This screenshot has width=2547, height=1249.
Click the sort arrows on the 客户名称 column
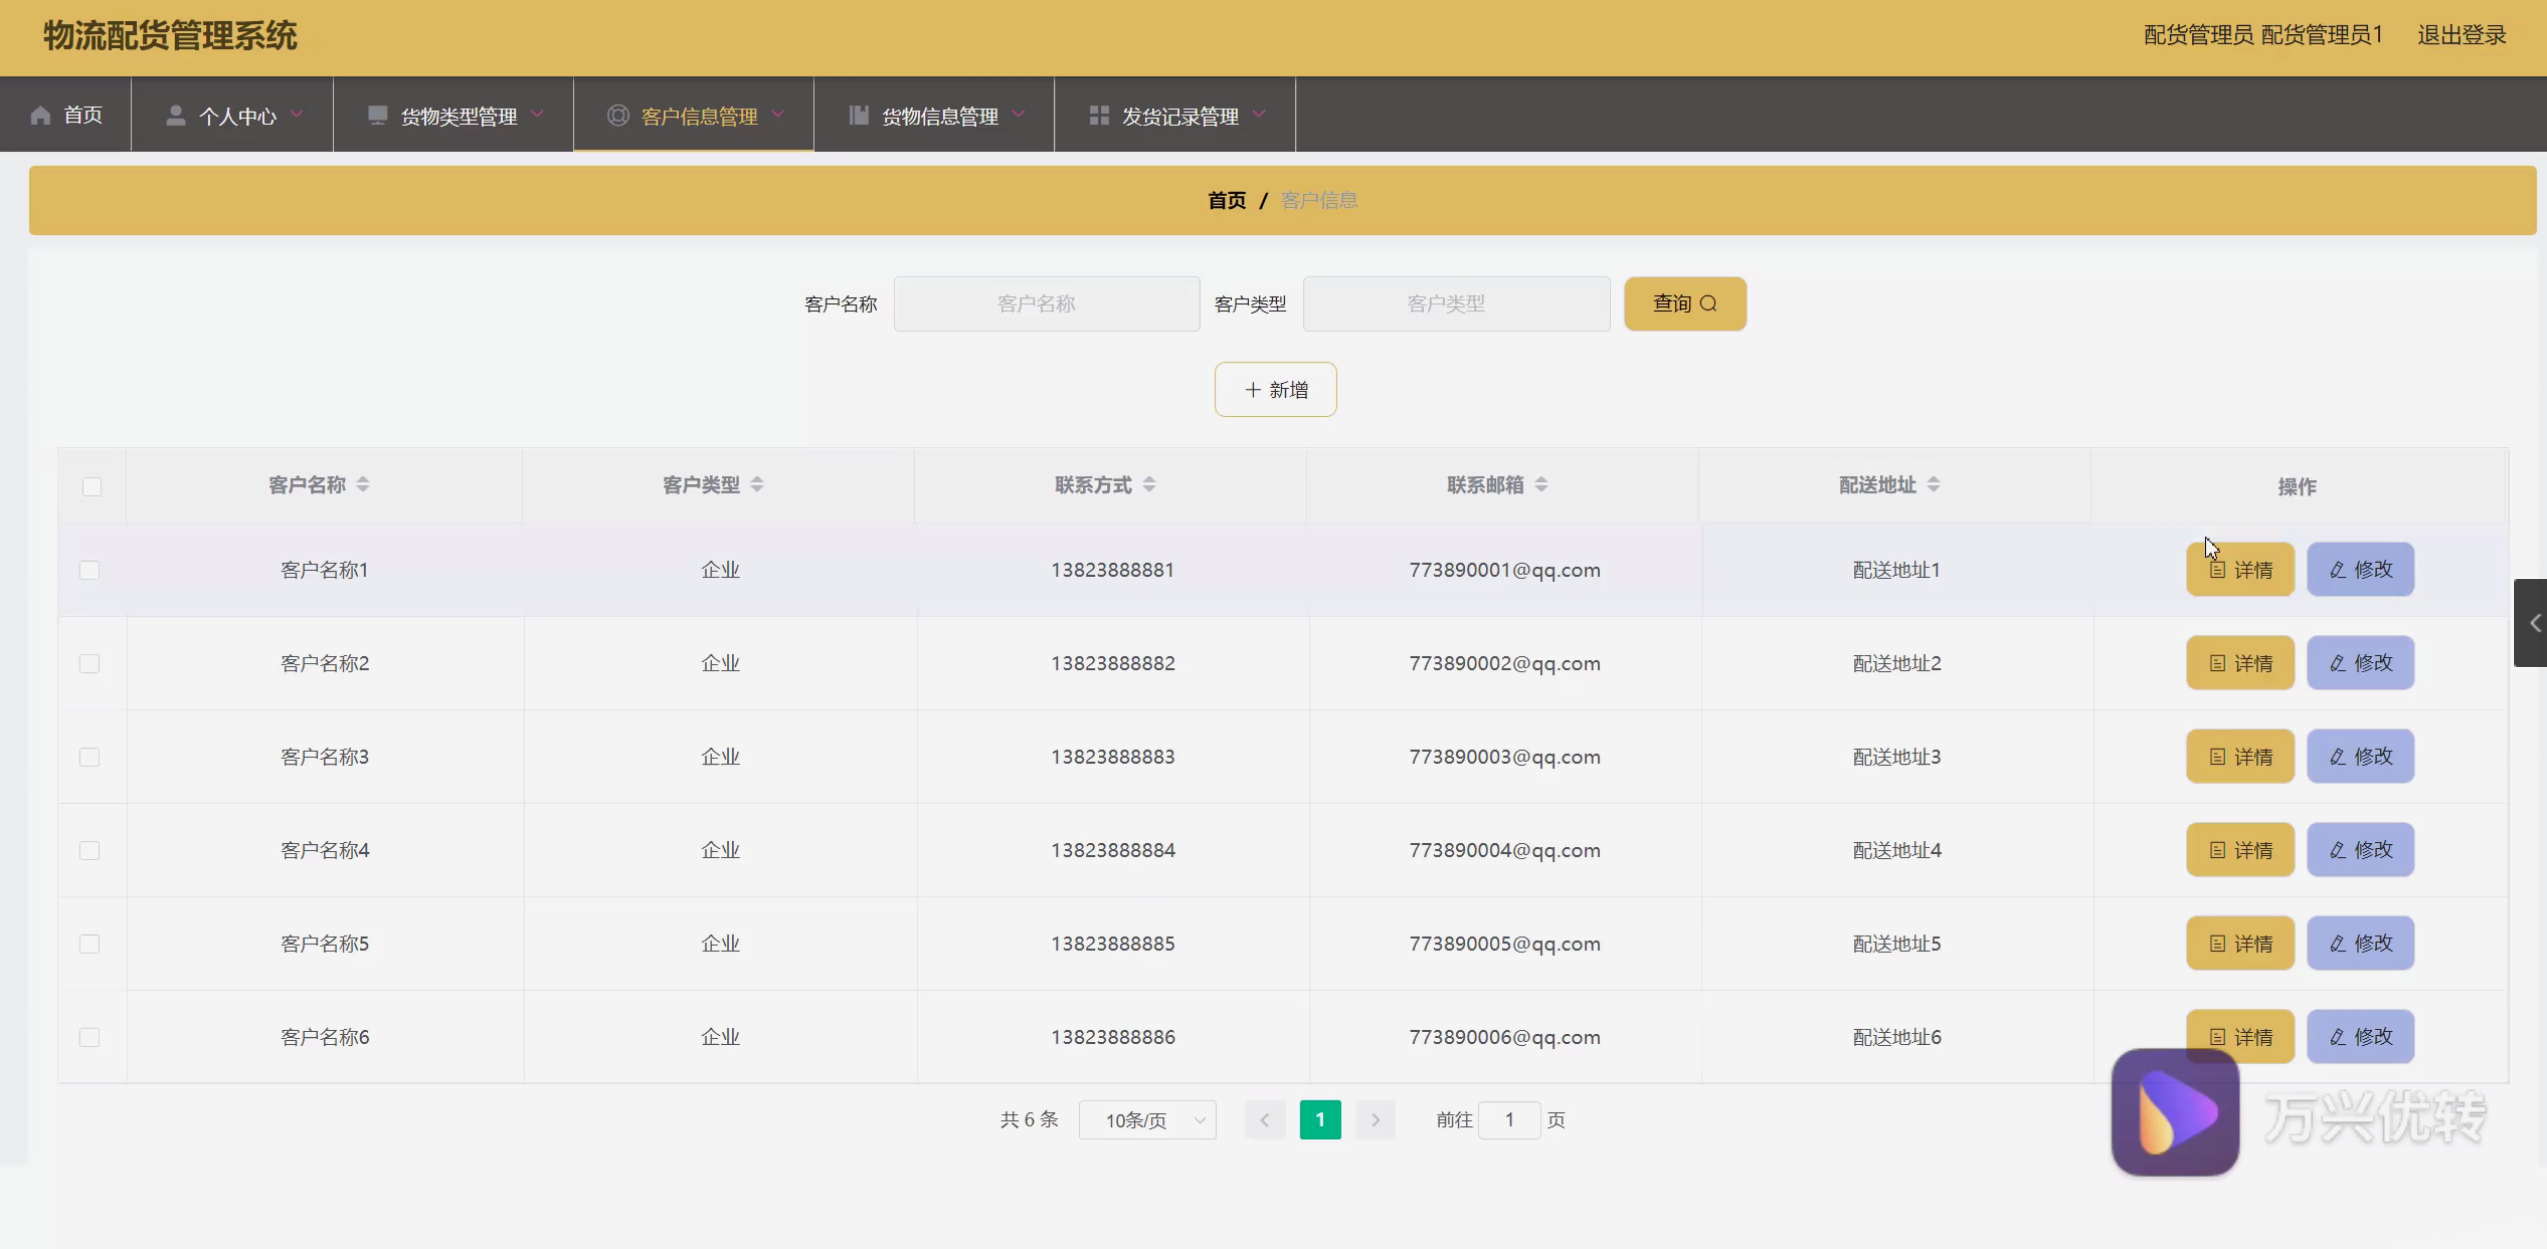click(363, 485)
